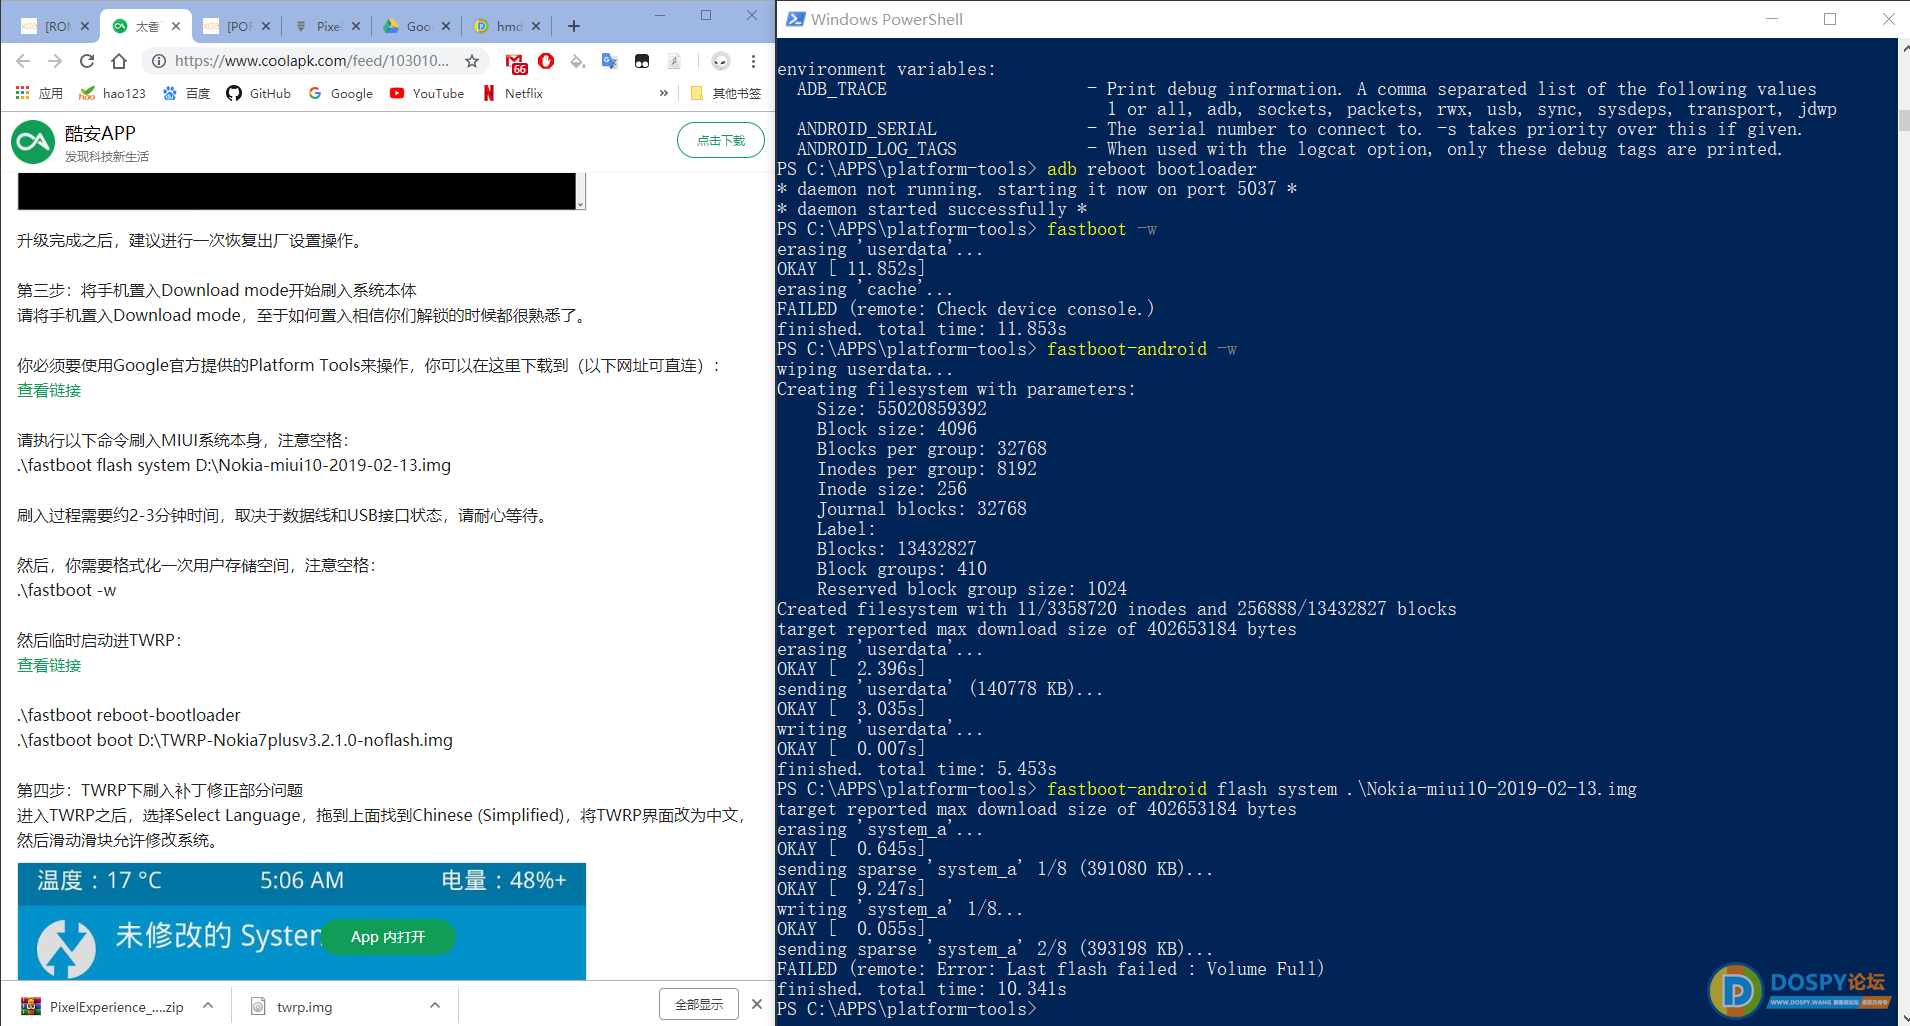Close the Chrome downloads bar
Viewport: 1910px width, 1026px height.
757,1004
